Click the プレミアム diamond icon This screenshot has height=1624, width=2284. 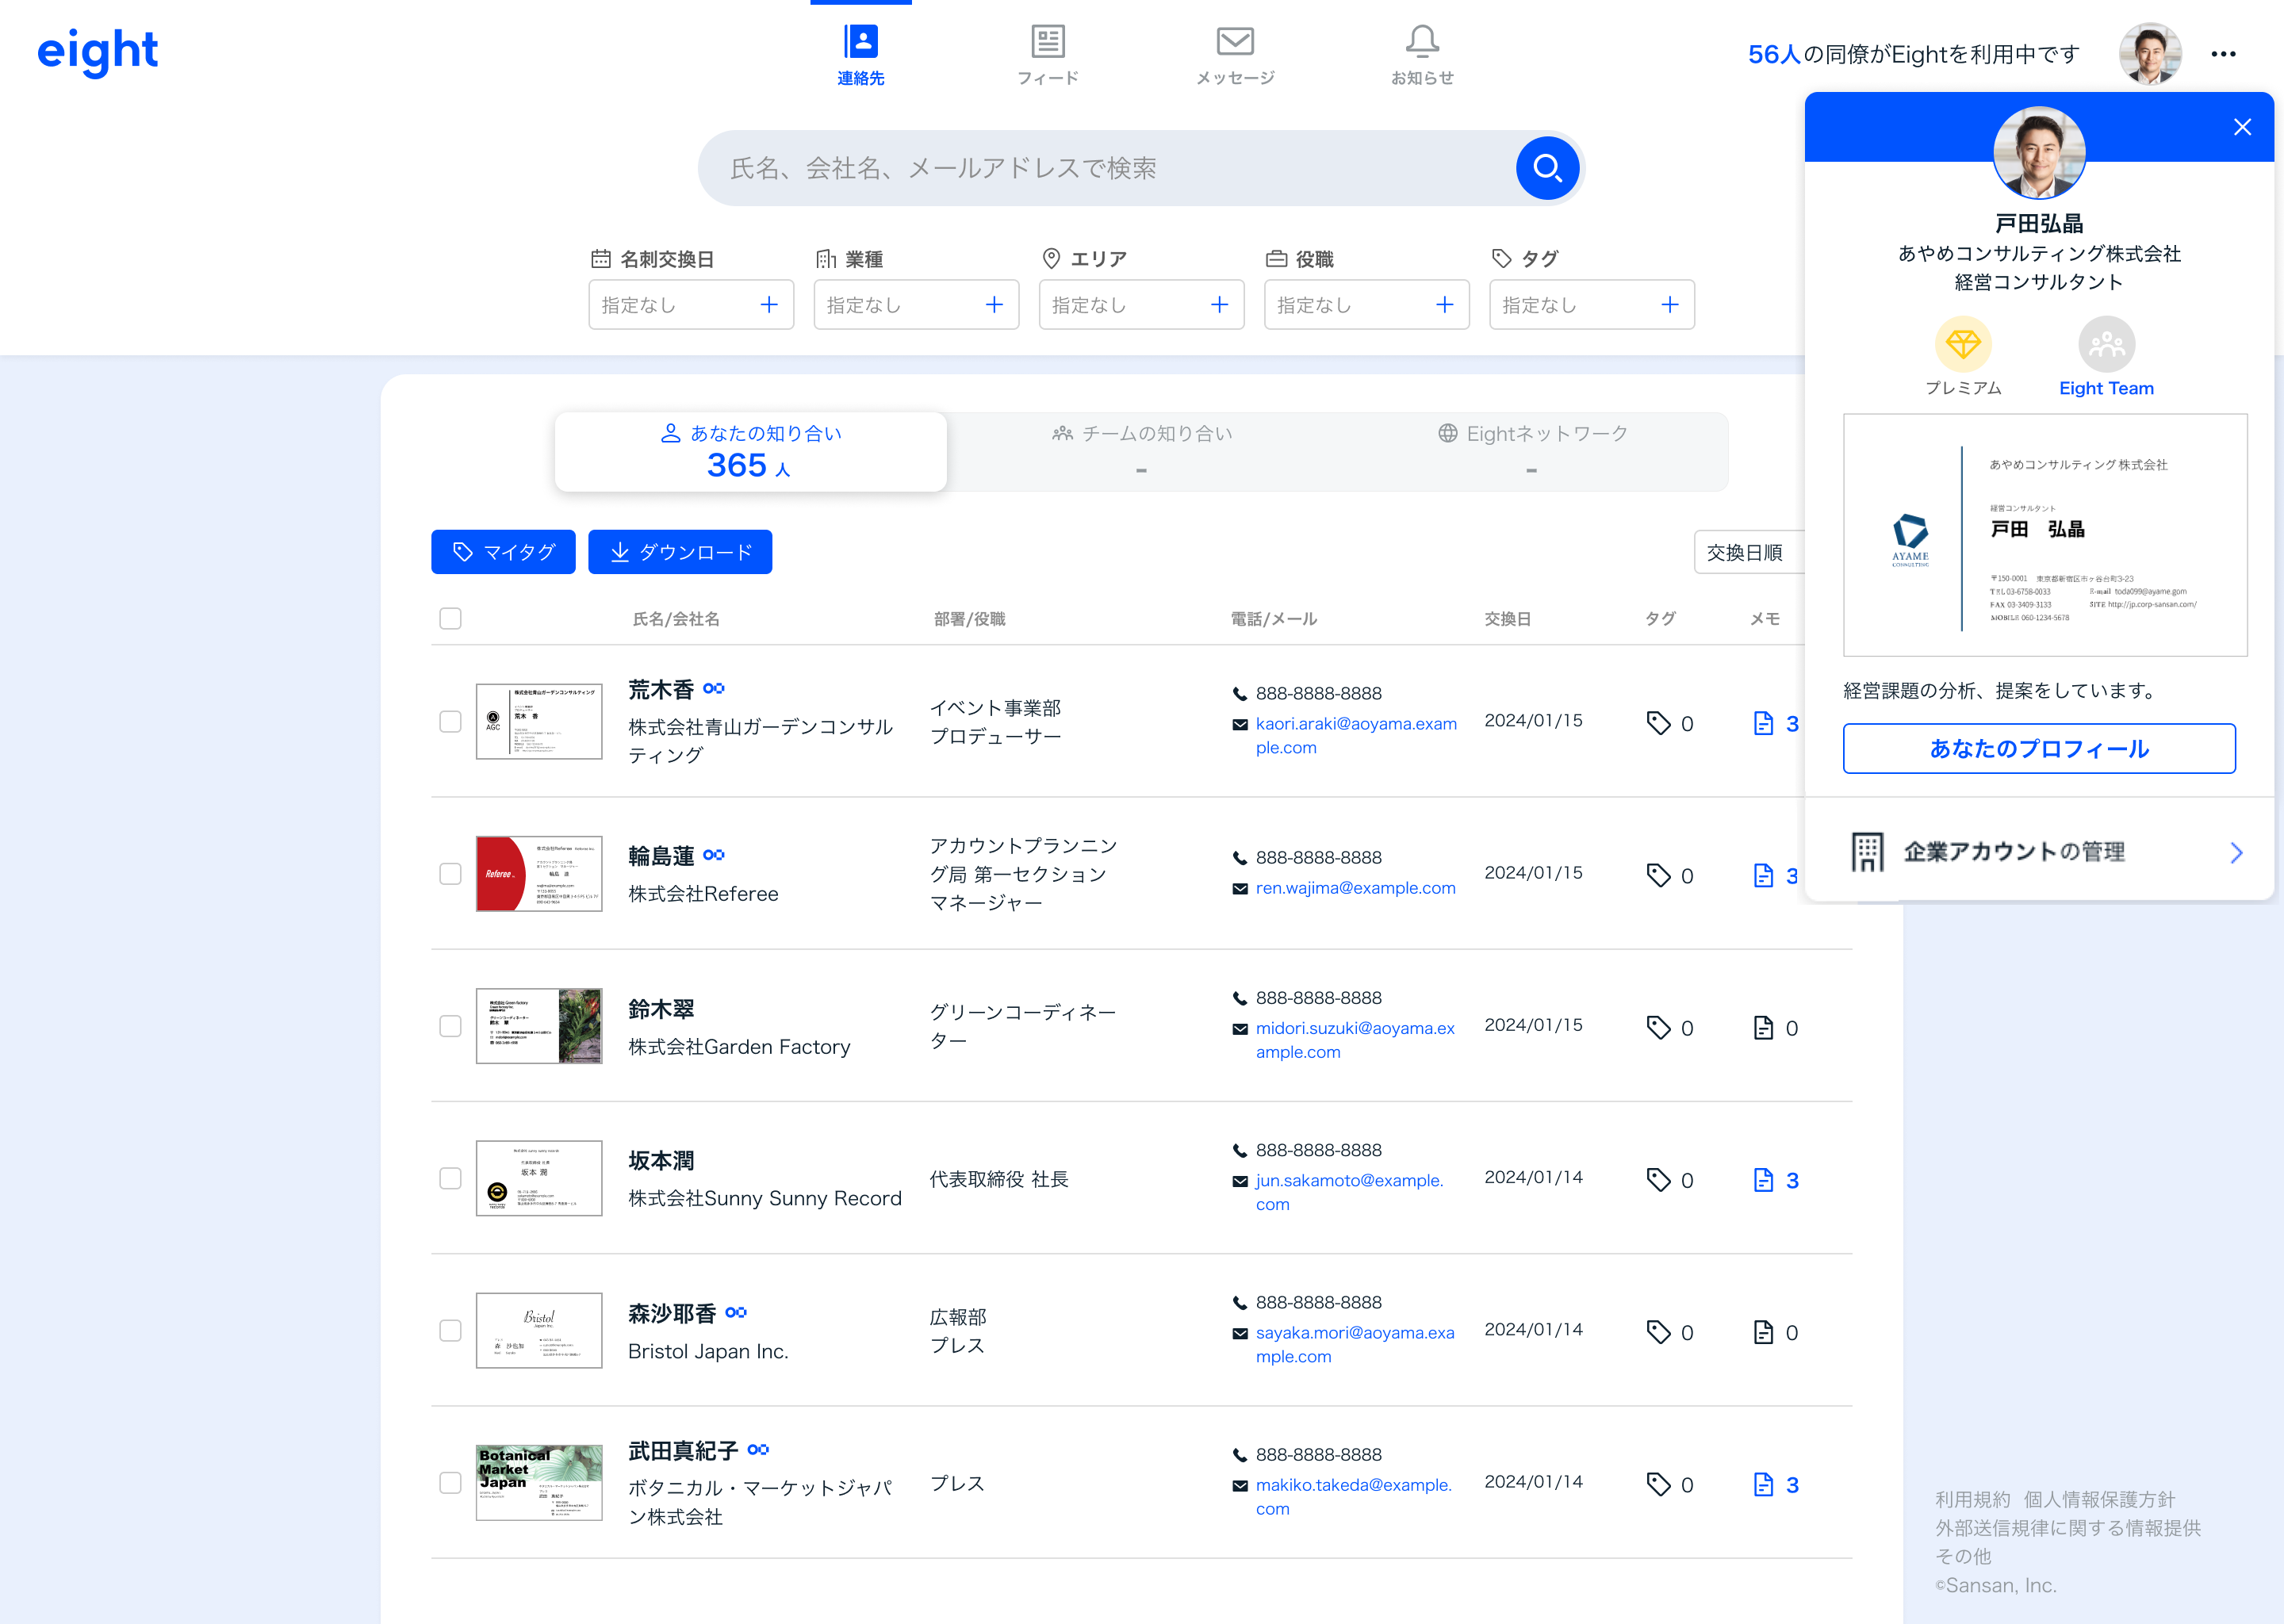(1962, 345)
